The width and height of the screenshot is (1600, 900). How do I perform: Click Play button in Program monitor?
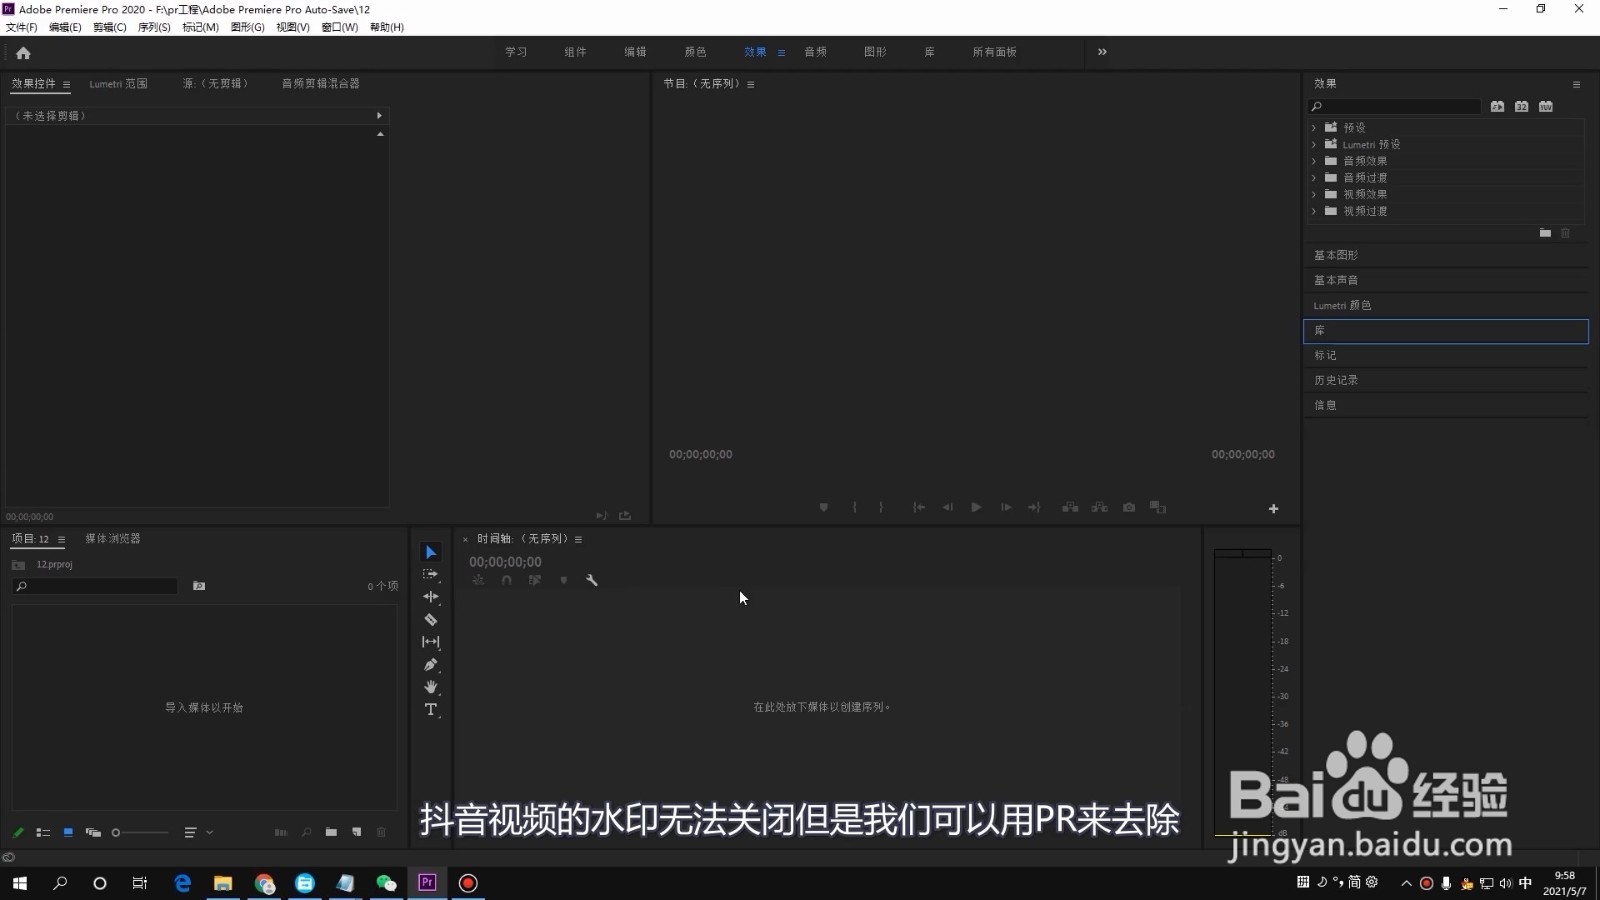point(976,508)
